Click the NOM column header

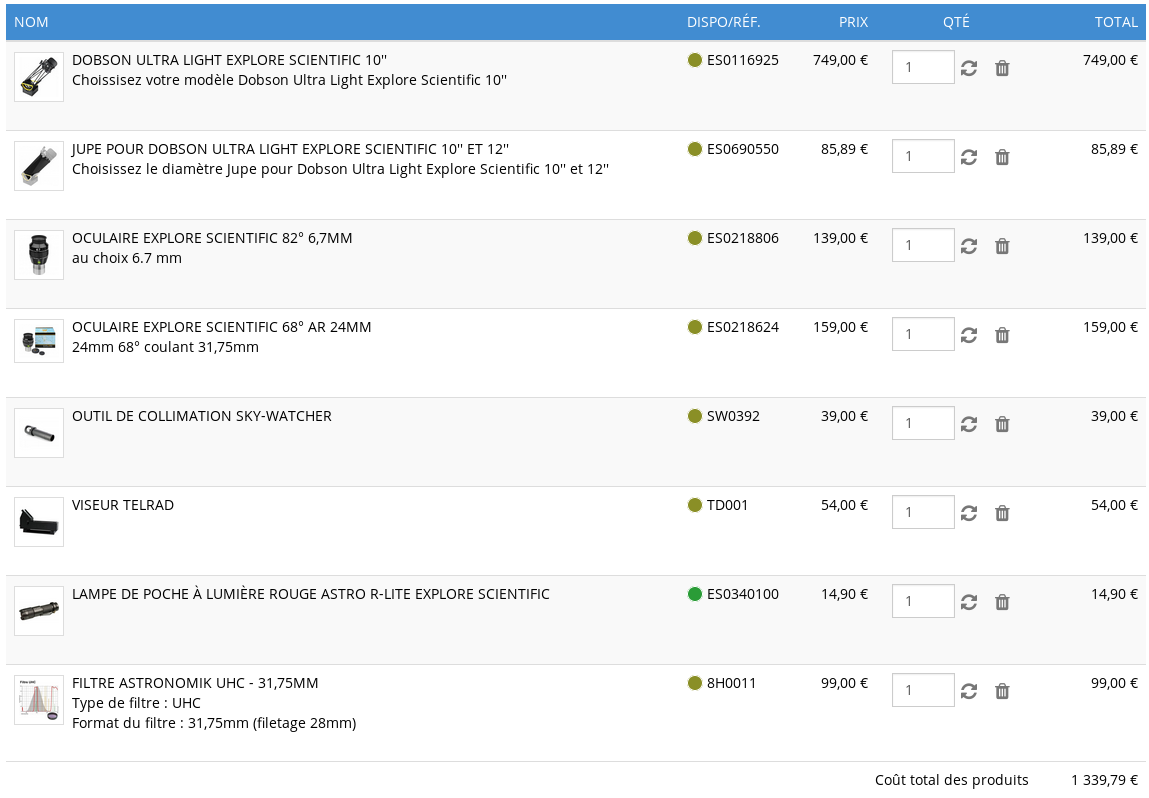click(x=32, y=22)
